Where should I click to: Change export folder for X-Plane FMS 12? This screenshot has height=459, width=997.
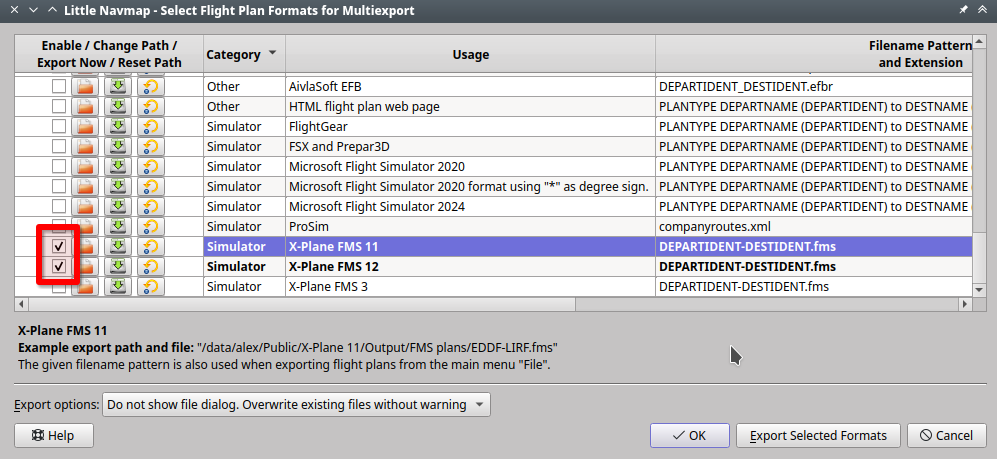click(x=85, y=266)
